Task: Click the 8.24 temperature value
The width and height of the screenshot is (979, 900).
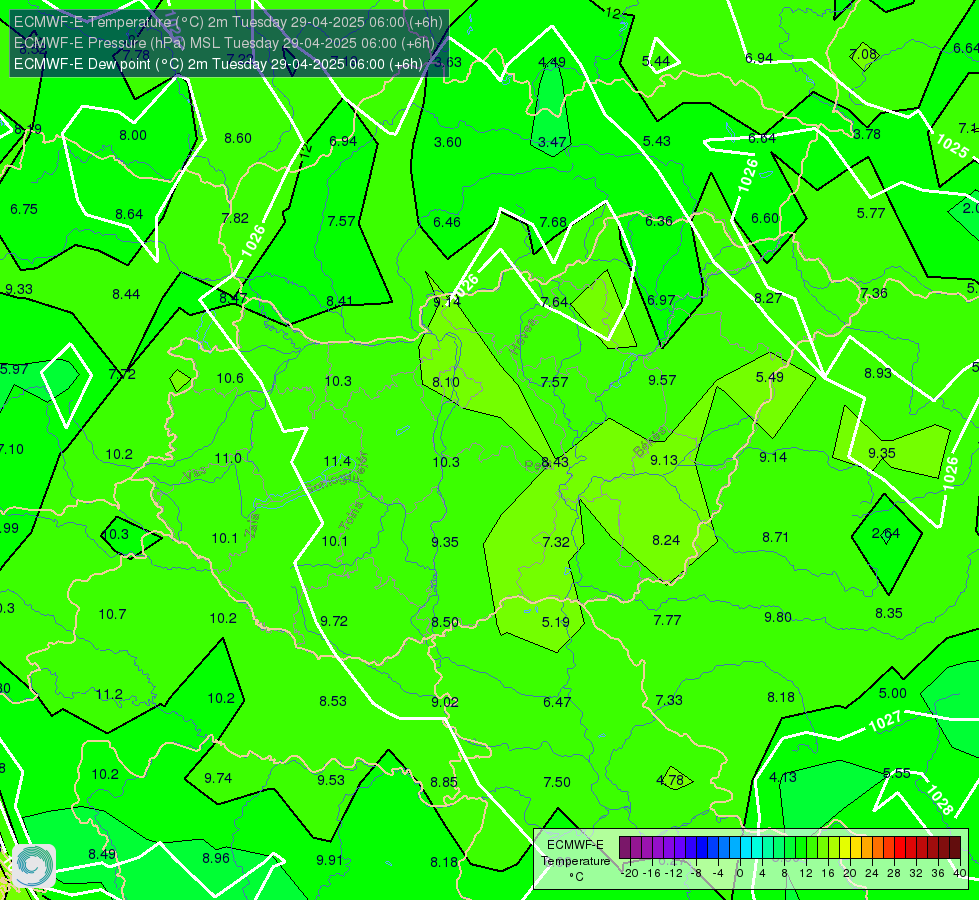Action: 666,540
